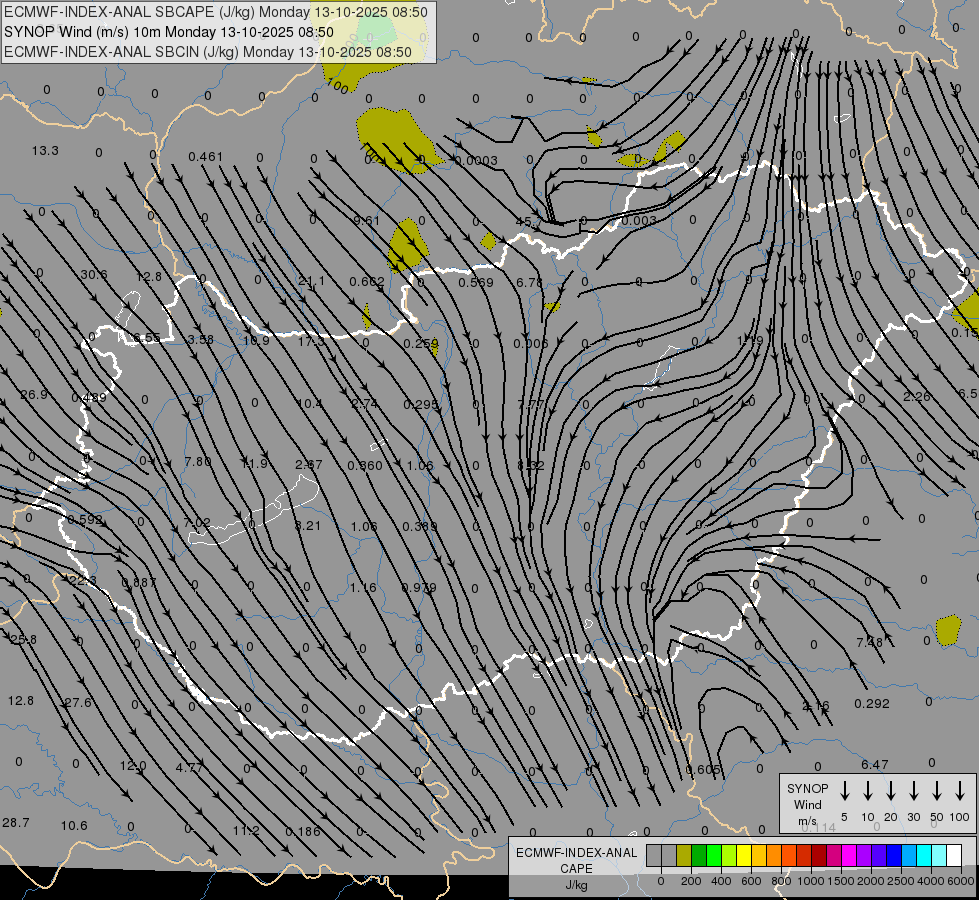
Task: Click the map value 0.569
Action: click(x=476, y=282)
